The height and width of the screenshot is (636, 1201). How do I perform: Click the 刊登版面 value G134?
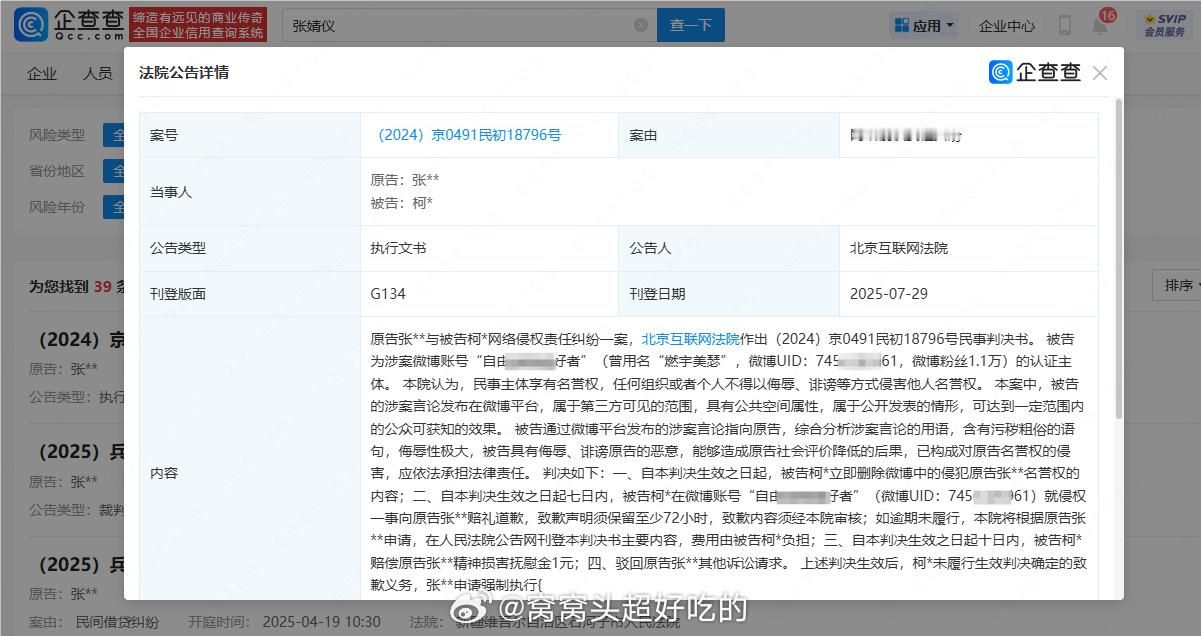pos(388,294)
